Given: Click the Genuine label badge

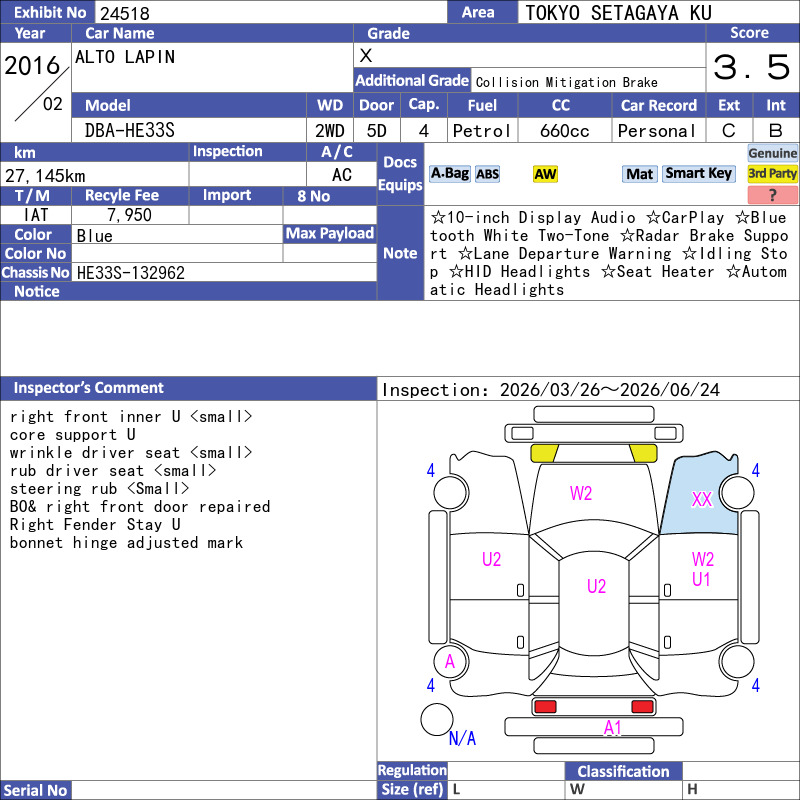Looking at the screenshot, I should 772,153.
